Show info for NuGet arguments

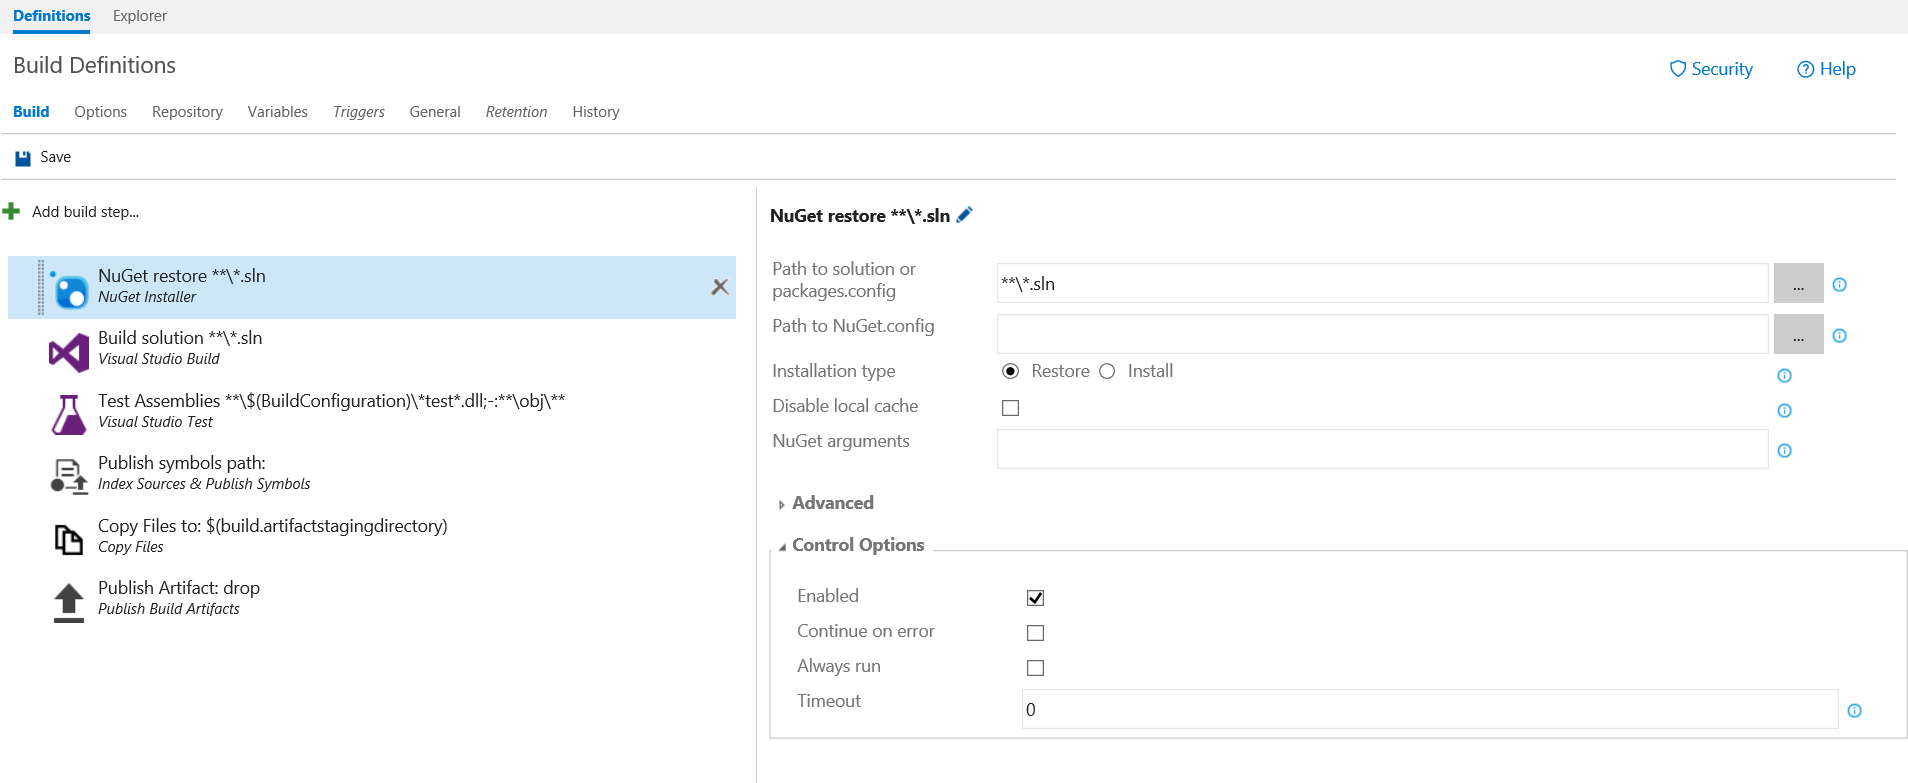click(1784, 450)
